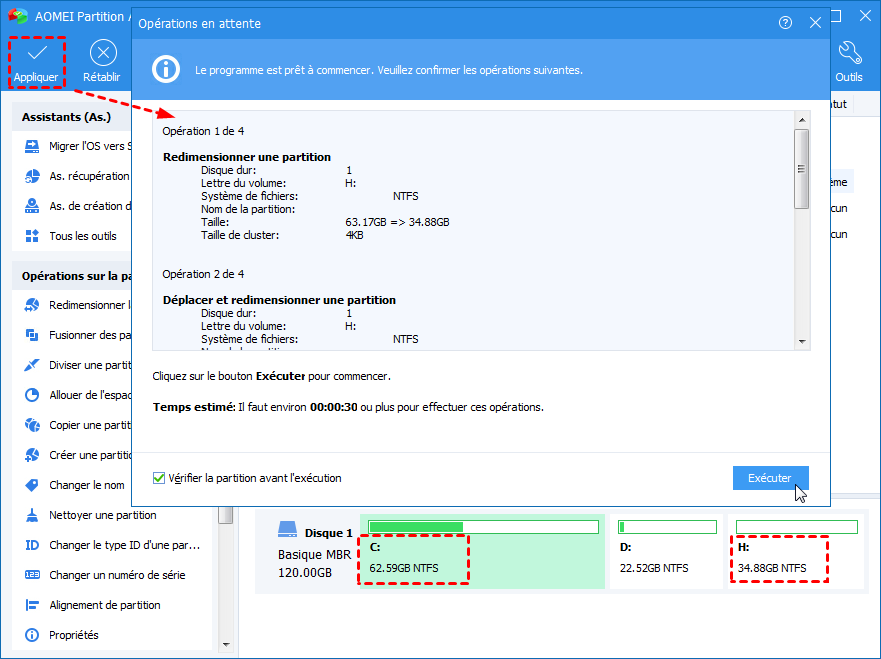Click the operations list scrollbar thumb

[802, 169]
